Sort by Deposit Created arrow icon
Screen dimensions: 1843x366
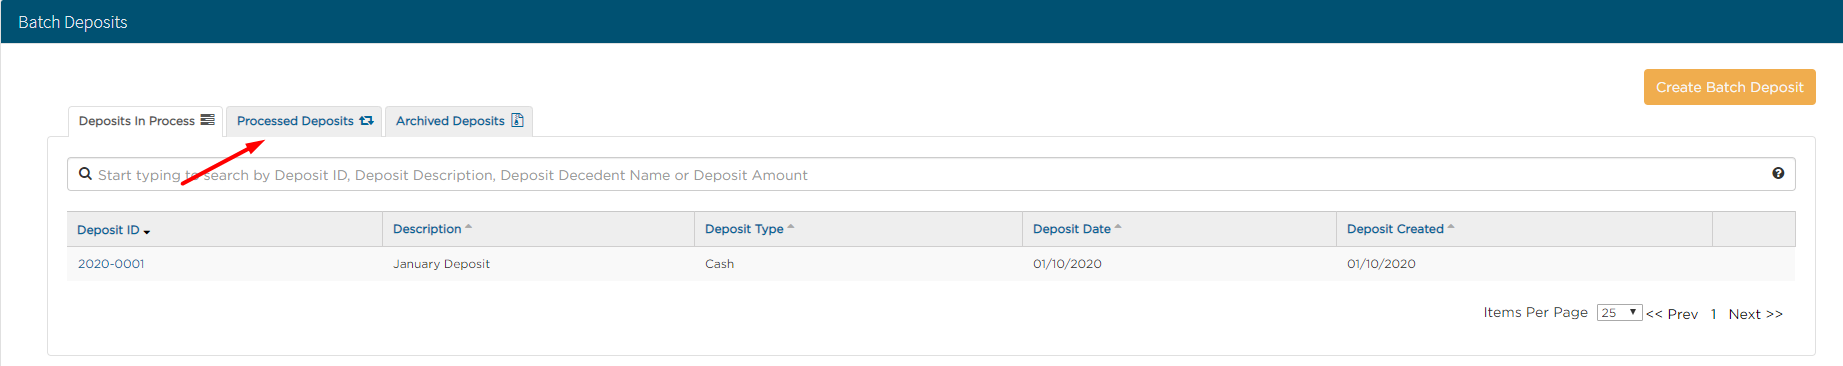[x=1451, y=227]
